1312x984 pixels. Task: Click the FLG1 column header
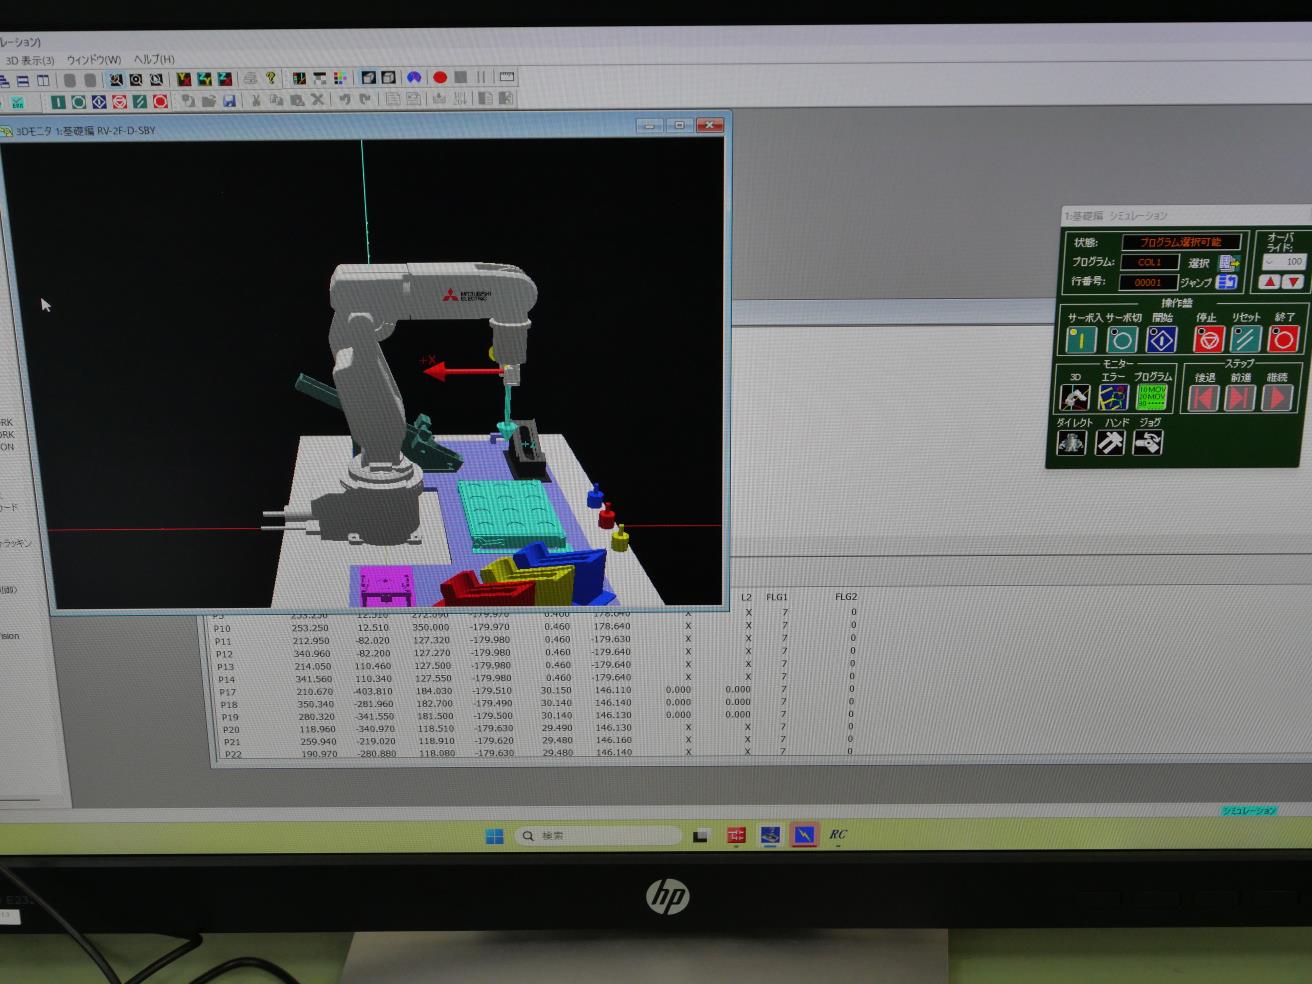tap(777, 597)
